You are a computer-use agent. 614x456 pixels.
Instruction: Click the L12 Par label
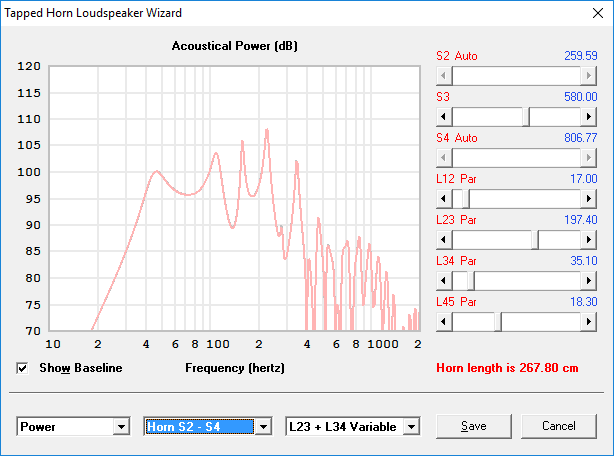[457, 179]
